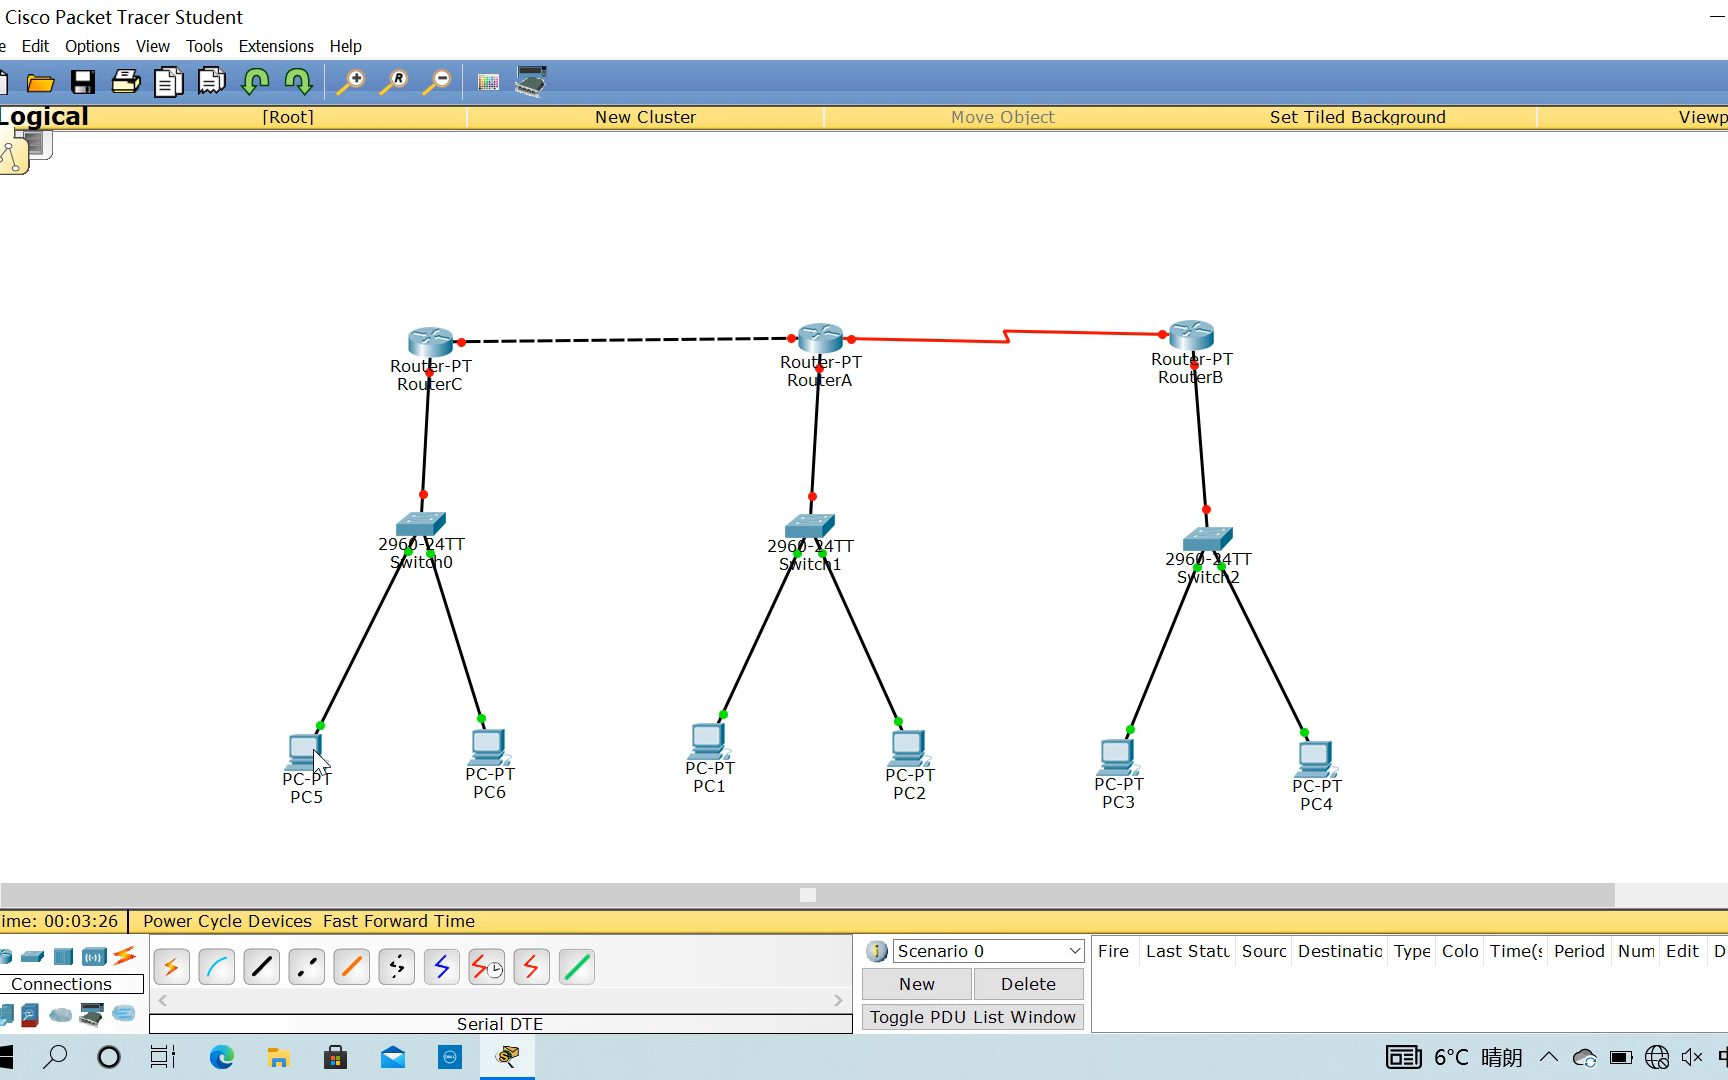1728x1080 pixels.
Task: Select Switch2 on the workspace
Action: tap(1207, 539)
